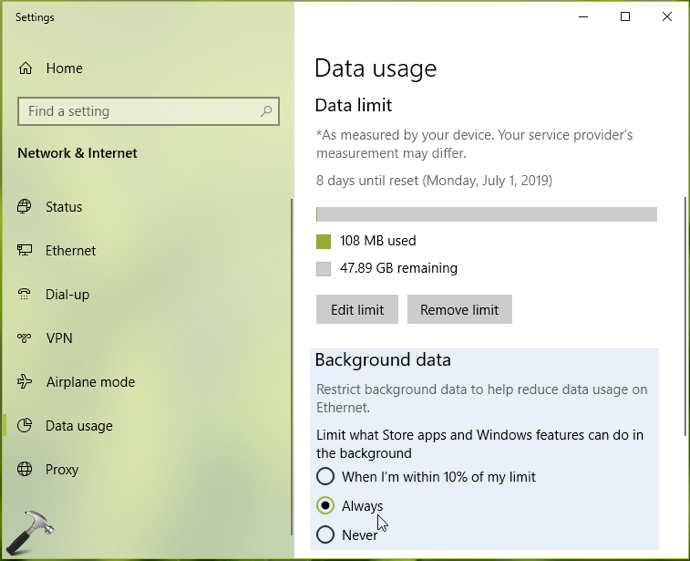Screen dimensions: 690x561
Task: Click the Airplane mode plane icon
Action: (x=24, y=381)
